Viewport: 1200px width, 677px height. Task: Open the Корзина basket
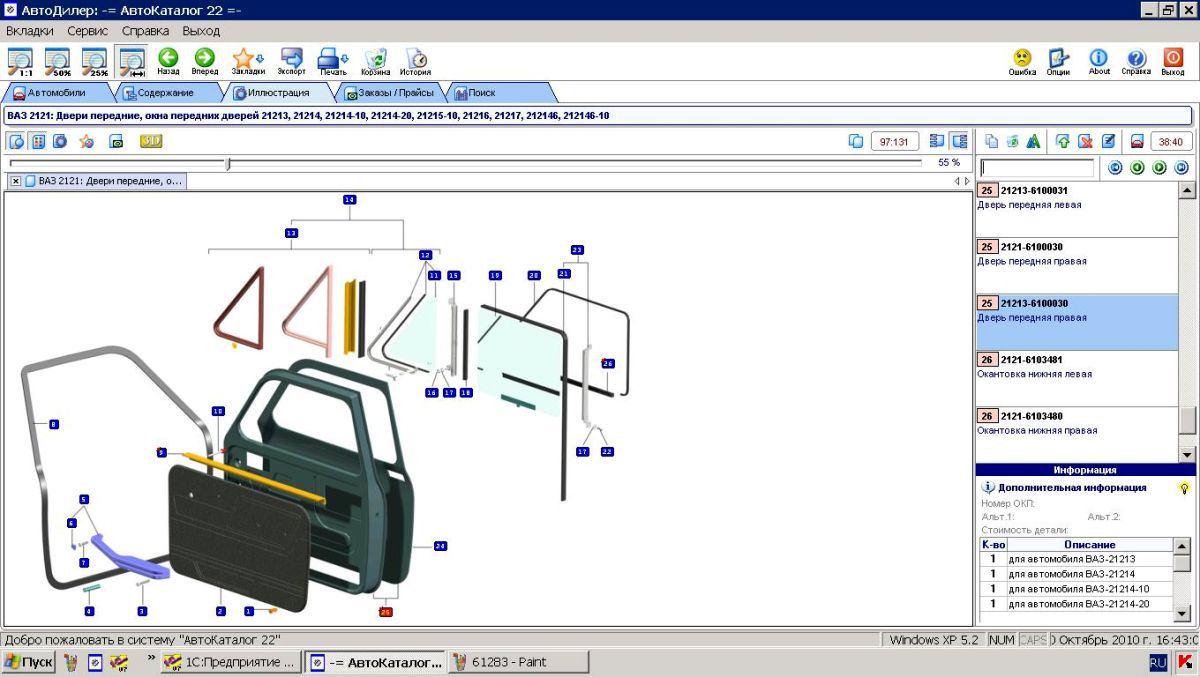coord(376,62)
